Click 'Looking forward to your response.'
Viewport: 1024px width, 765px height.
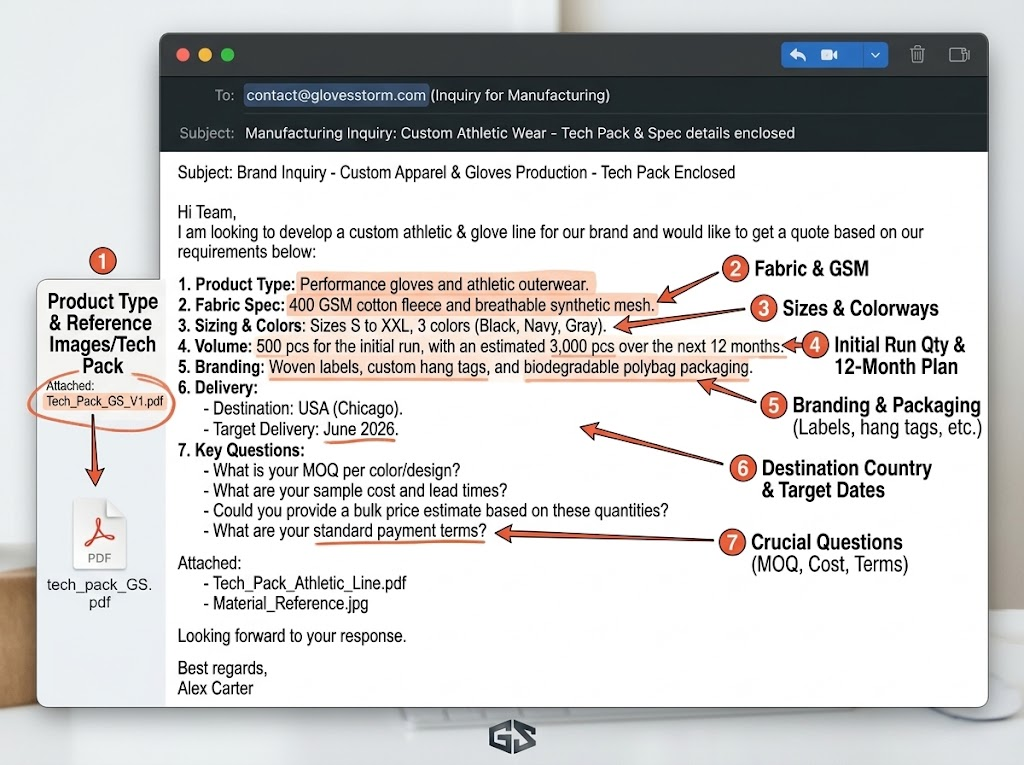click(292, 636)
